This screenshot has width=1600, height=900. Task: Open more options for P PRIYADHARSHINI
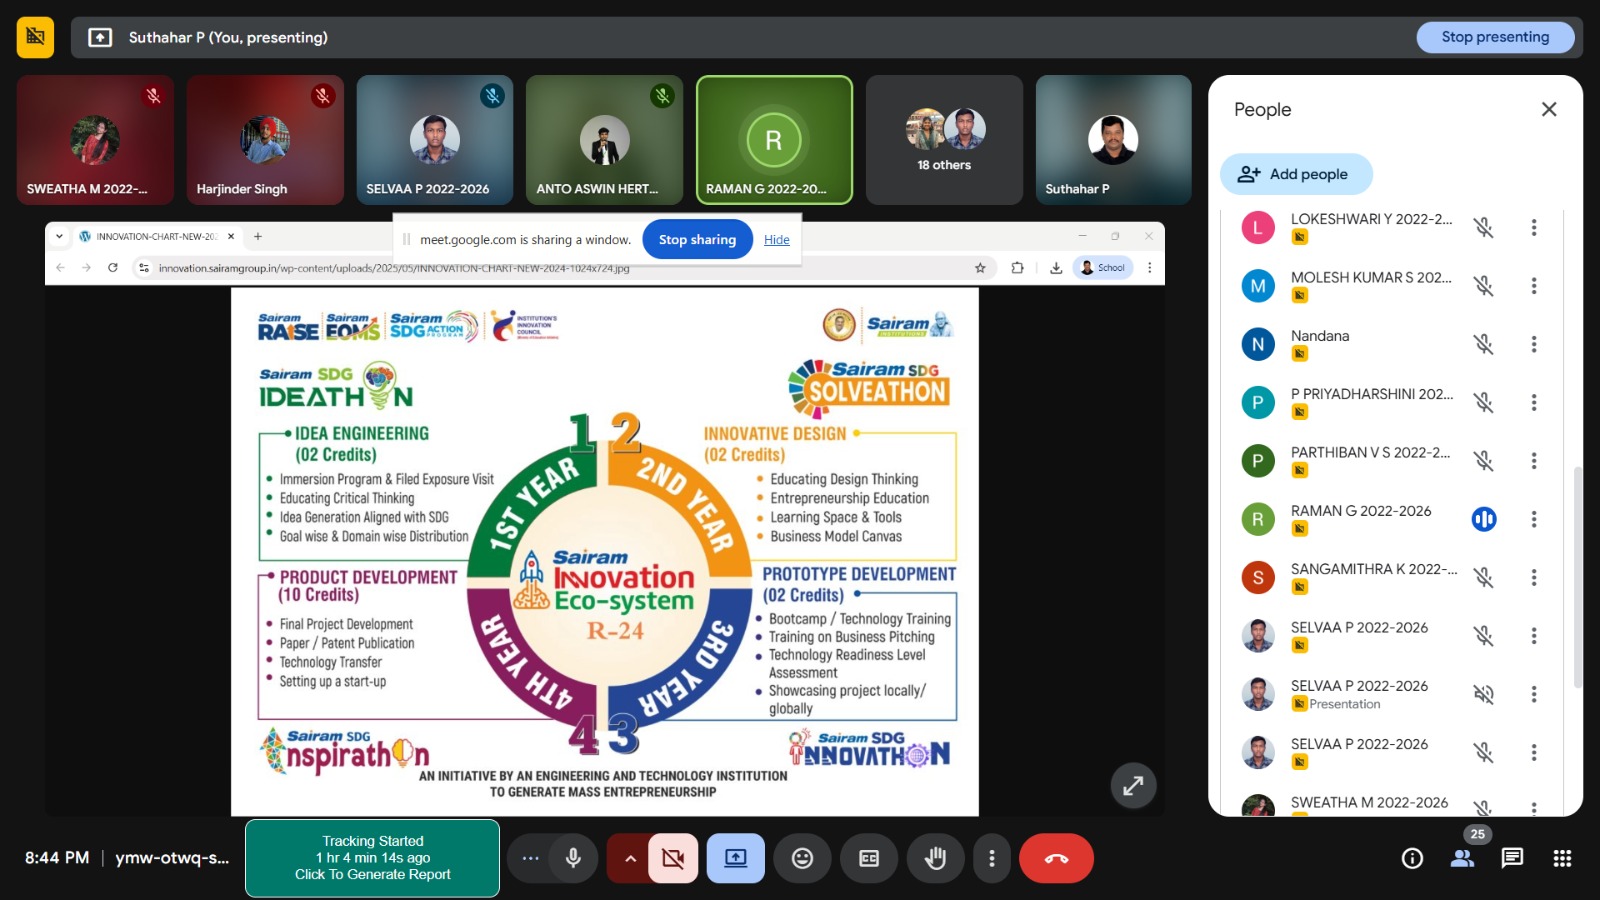coord(1534,402)
